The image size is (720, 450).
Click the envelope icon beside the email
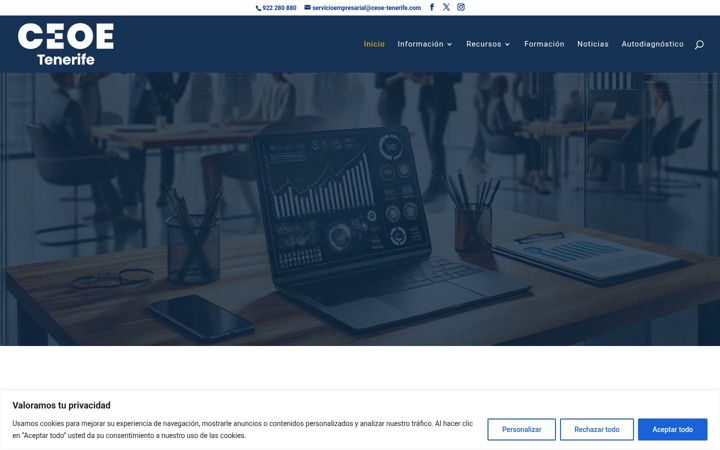[x=308, y=7]
